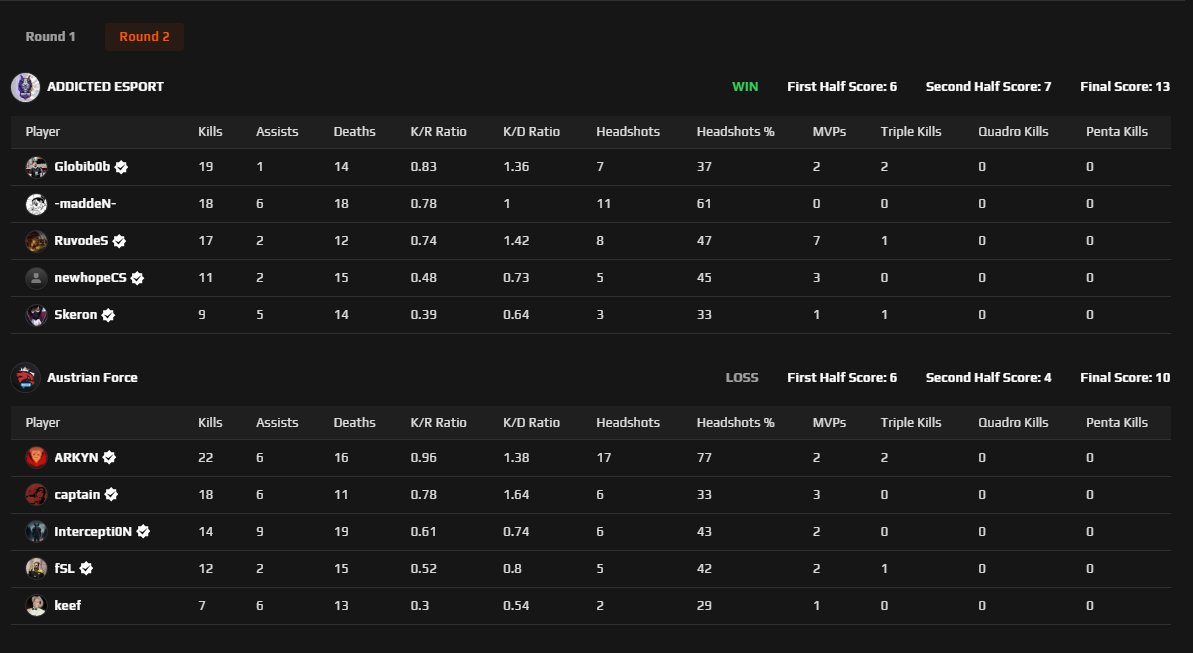The height and width of the screenshot is (653, 1193).
Task: Click the verified badge next to Globib0b
Action: 121,167
